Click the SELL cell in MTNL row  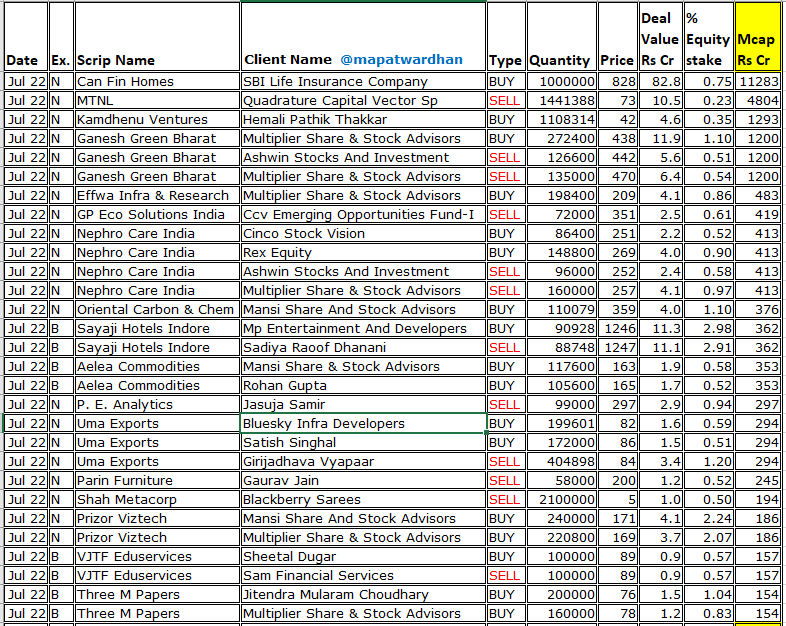click(506, 100)
